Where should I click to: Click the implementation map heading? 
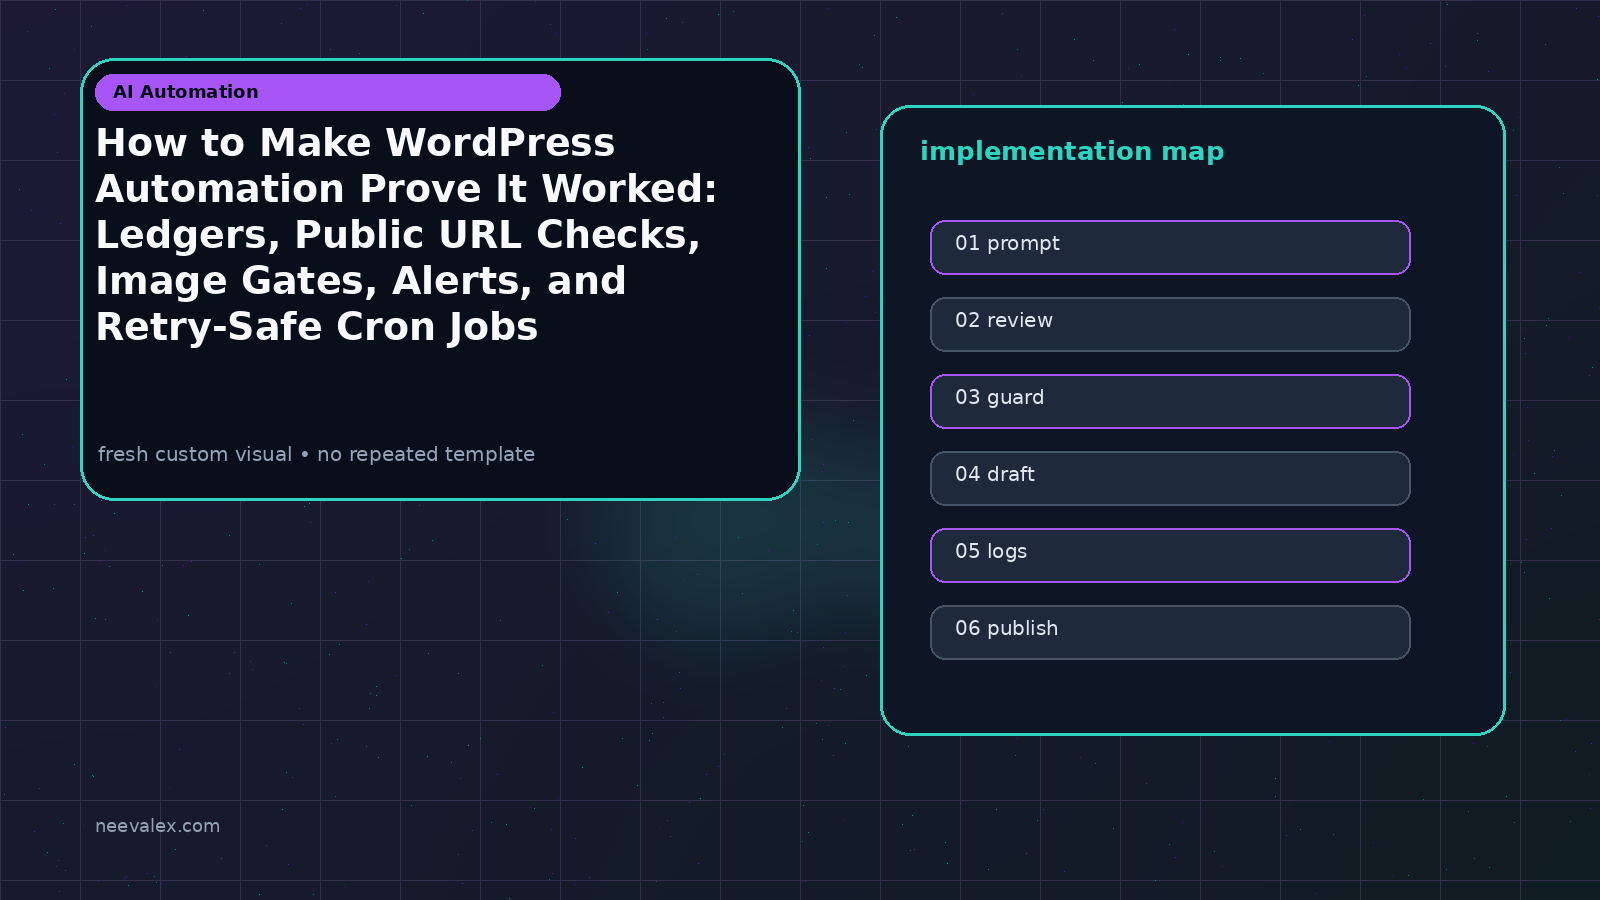[1072, 151]
